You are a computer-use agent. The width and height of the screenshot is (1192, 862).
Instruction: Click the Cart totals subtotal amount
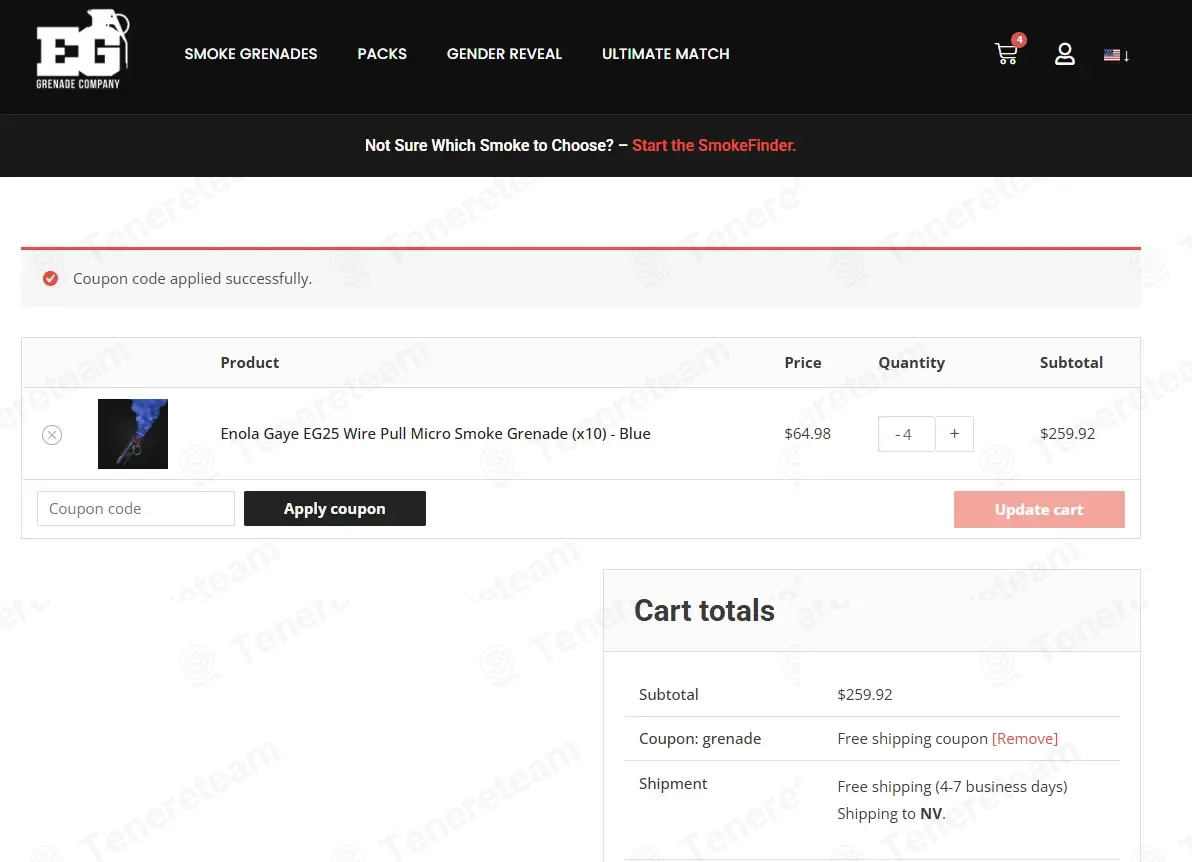[x=864, y=694]
